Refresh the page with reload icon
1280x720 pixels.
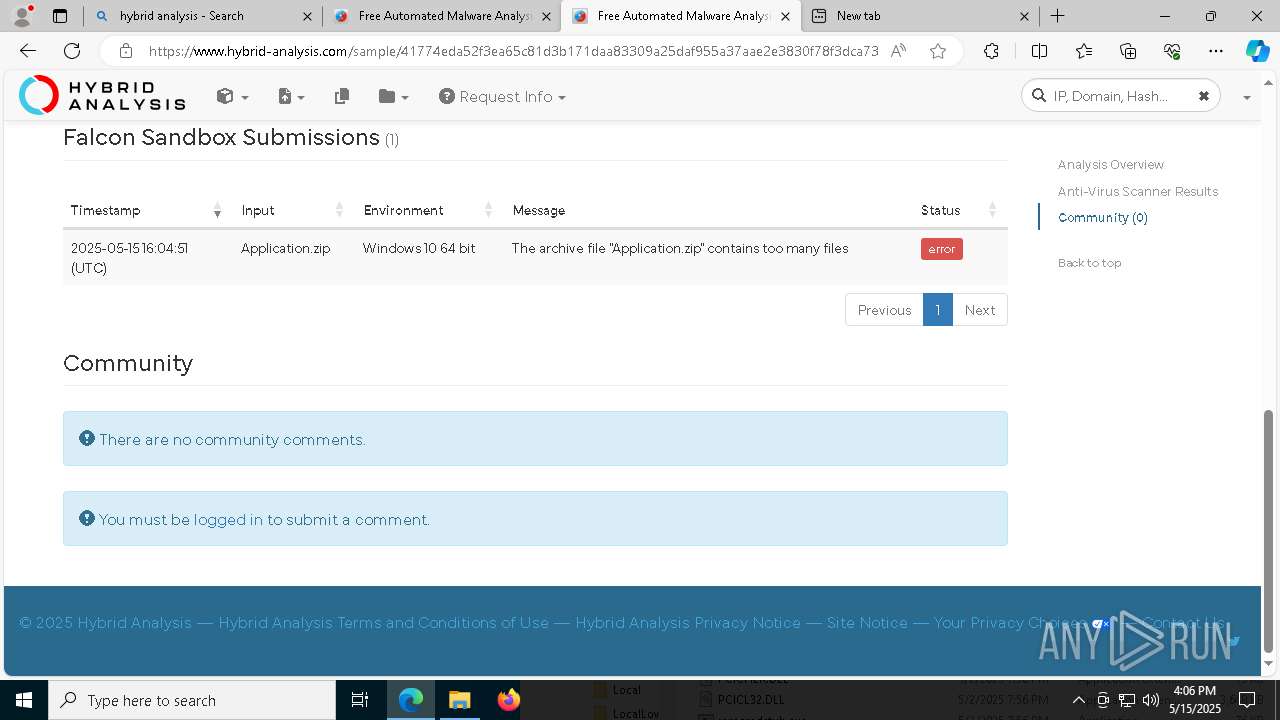(72, 51)
